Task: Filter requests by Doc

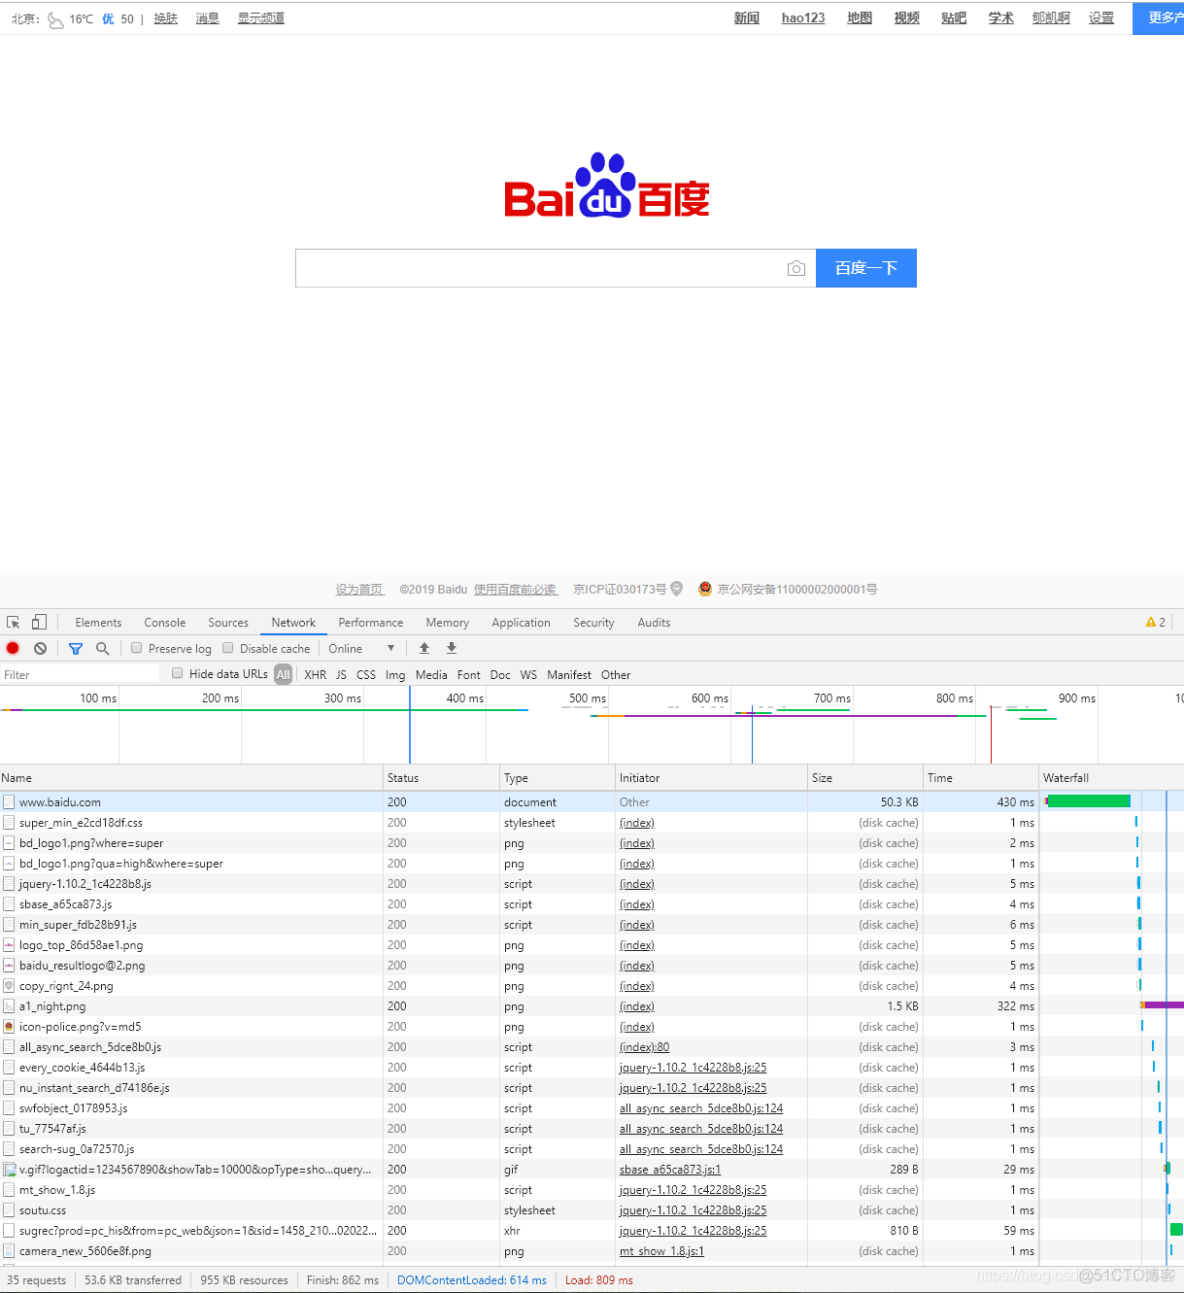Action: point(500,675)
